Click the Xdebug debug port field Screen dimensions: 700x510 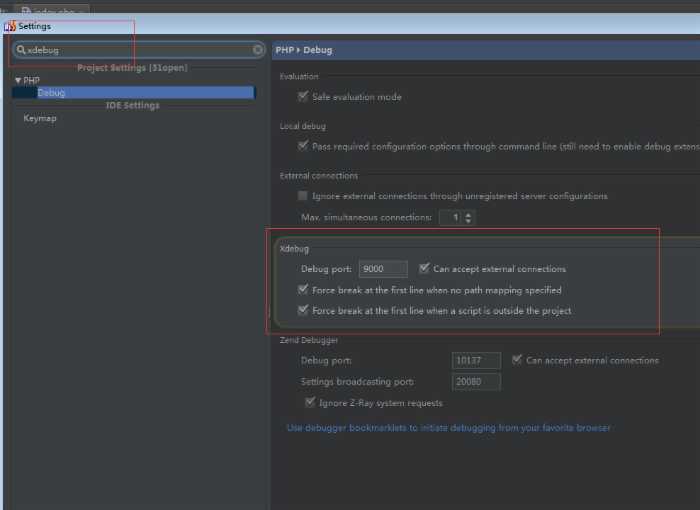(383, 269)
